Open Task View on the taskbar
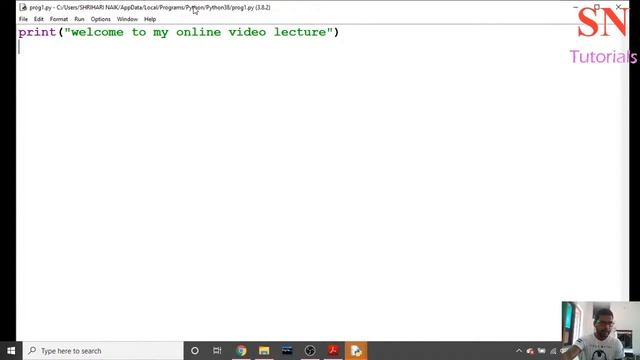Viewport: 640px width, 360px height. [x=217, y=351]
